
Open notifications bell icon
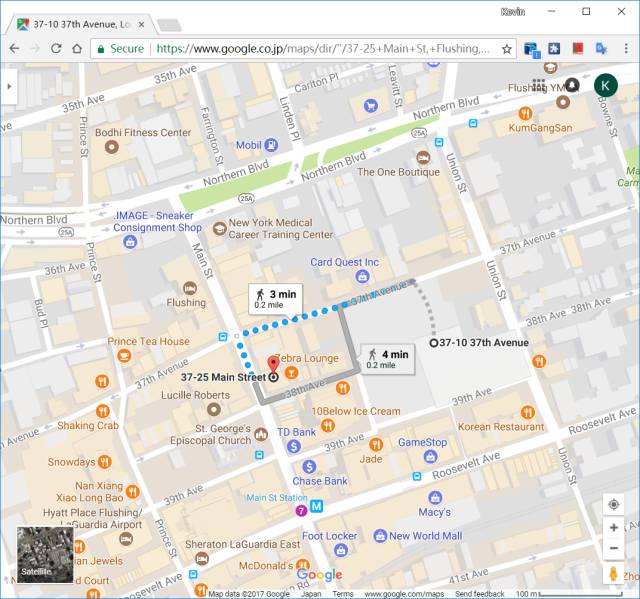click(x=573, y=84)
